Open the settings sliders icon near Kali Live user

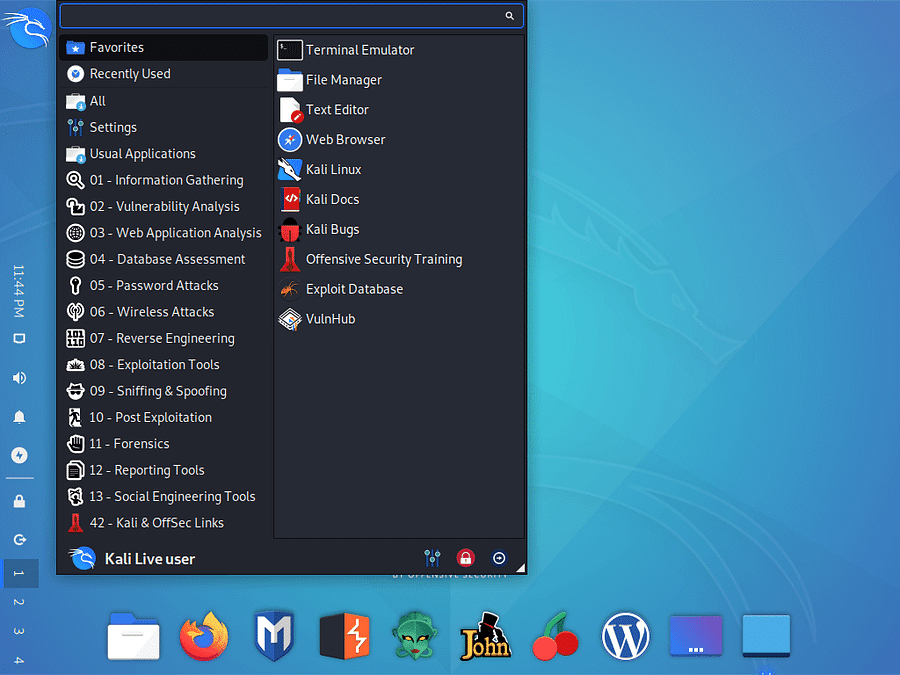432,558
